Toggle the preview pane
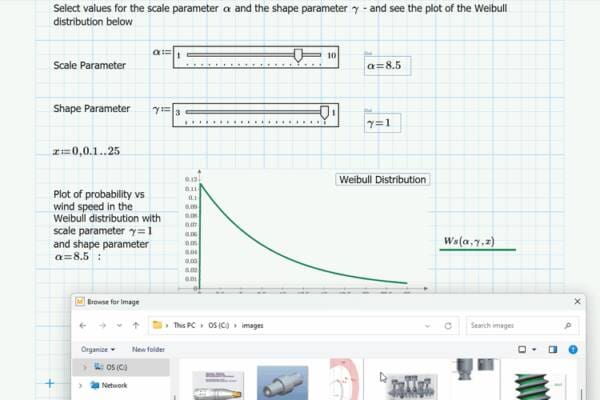Image resolution: width=600 pixels, height=400 pixels. (x=553, y=349)
